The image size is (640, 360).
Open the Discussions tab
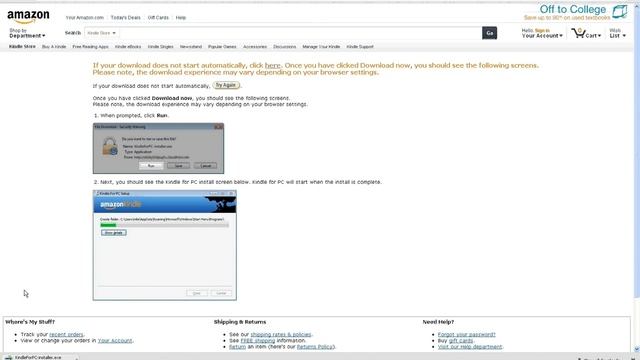click(284, 47)
